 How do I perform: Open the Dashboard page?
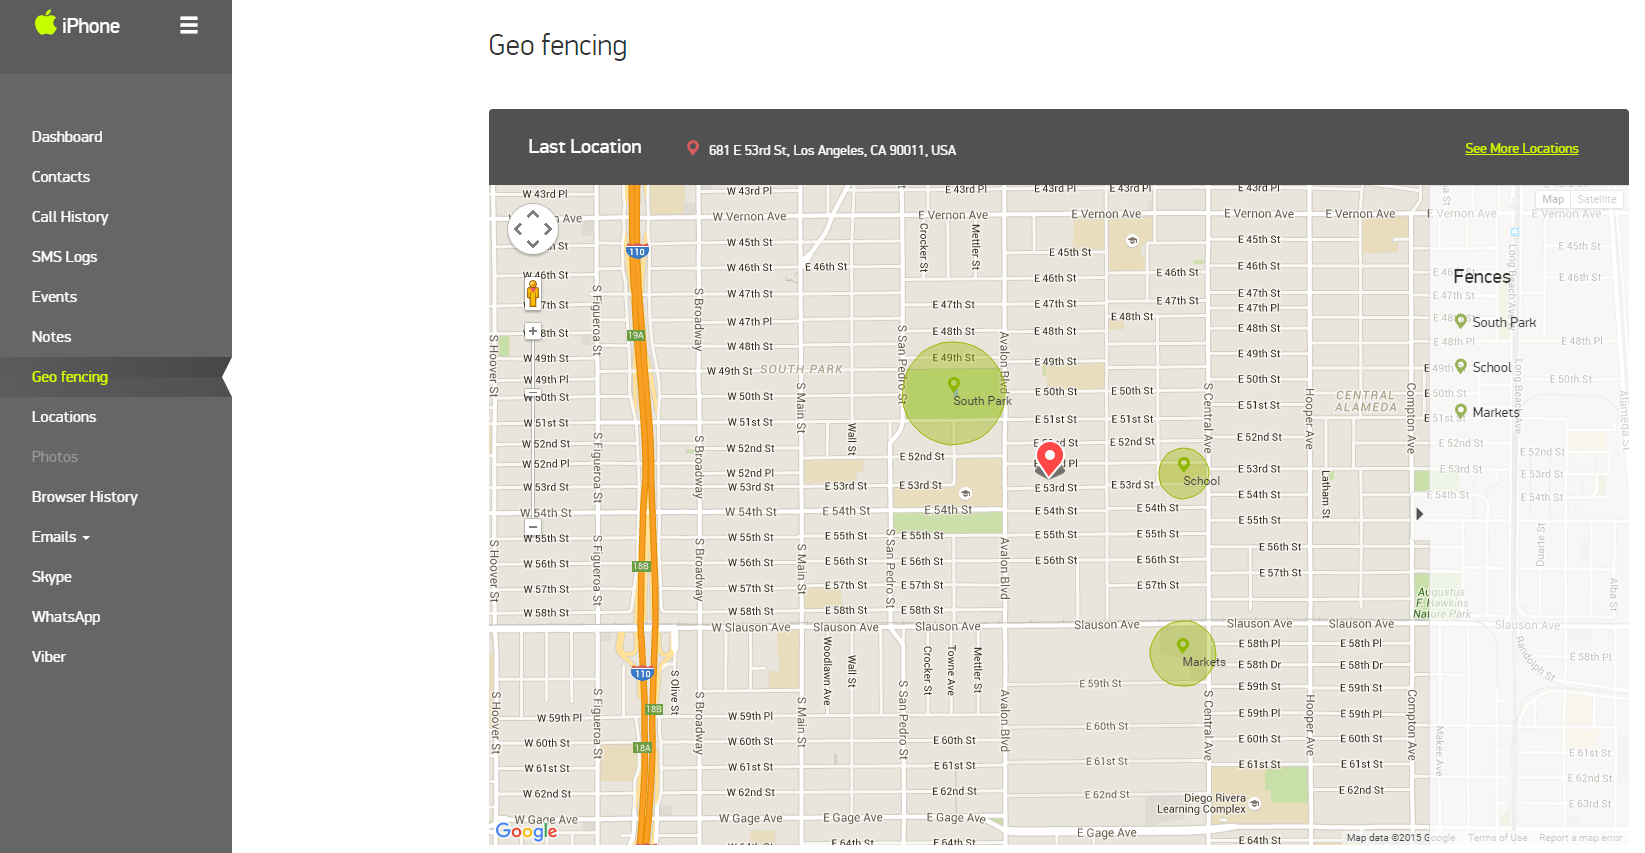(x=67, y=137)
